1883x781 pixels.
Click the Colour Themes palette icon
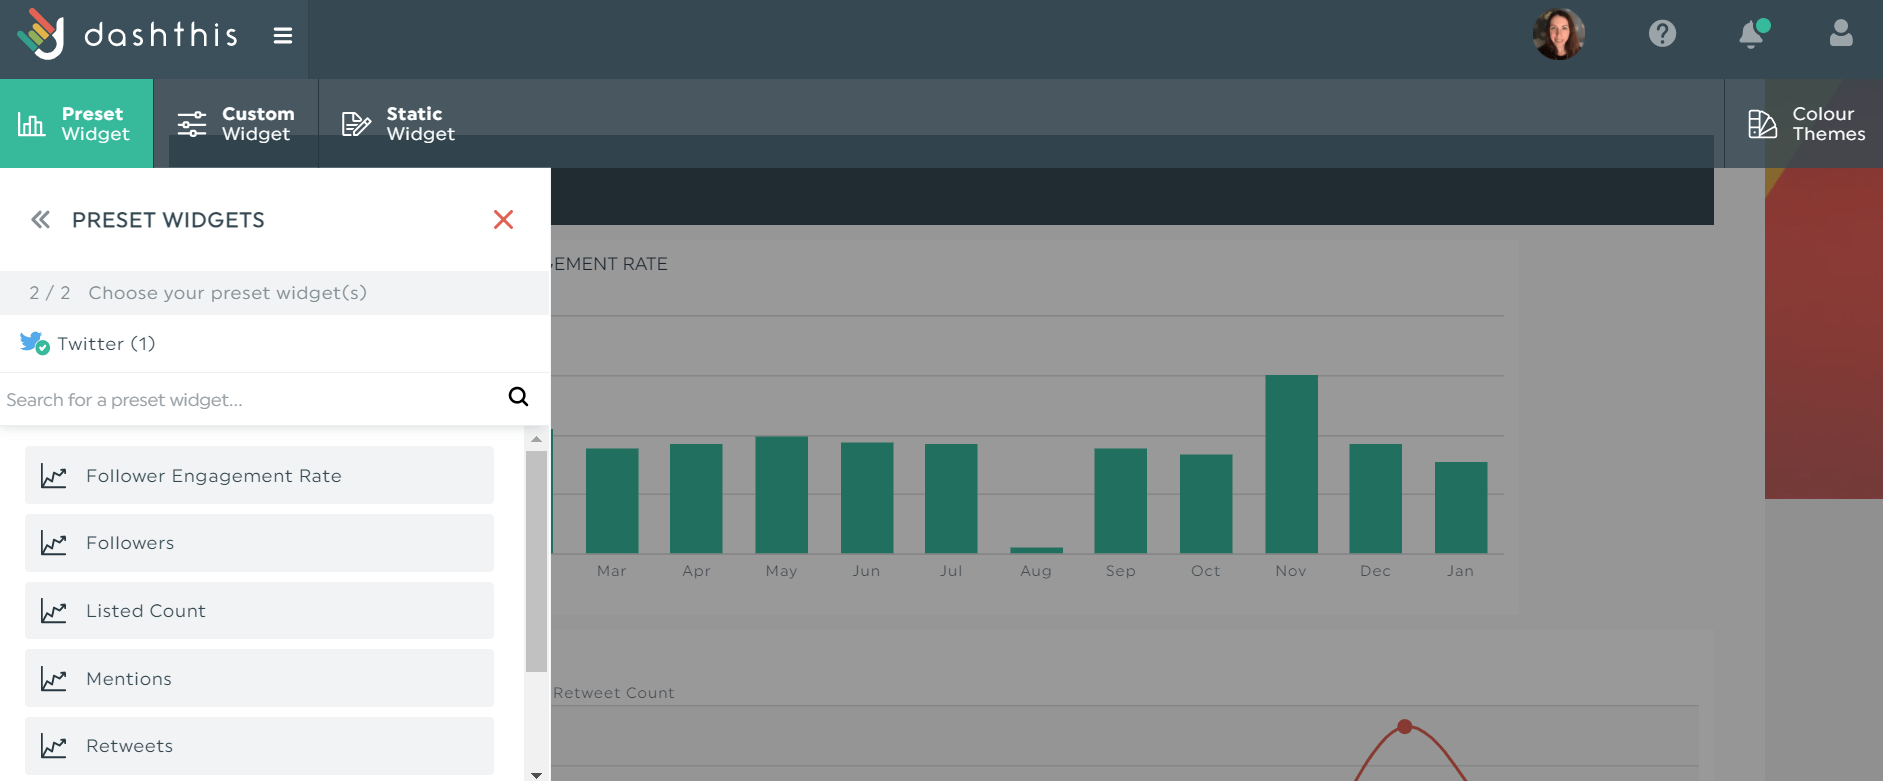tap(1762, 124)
